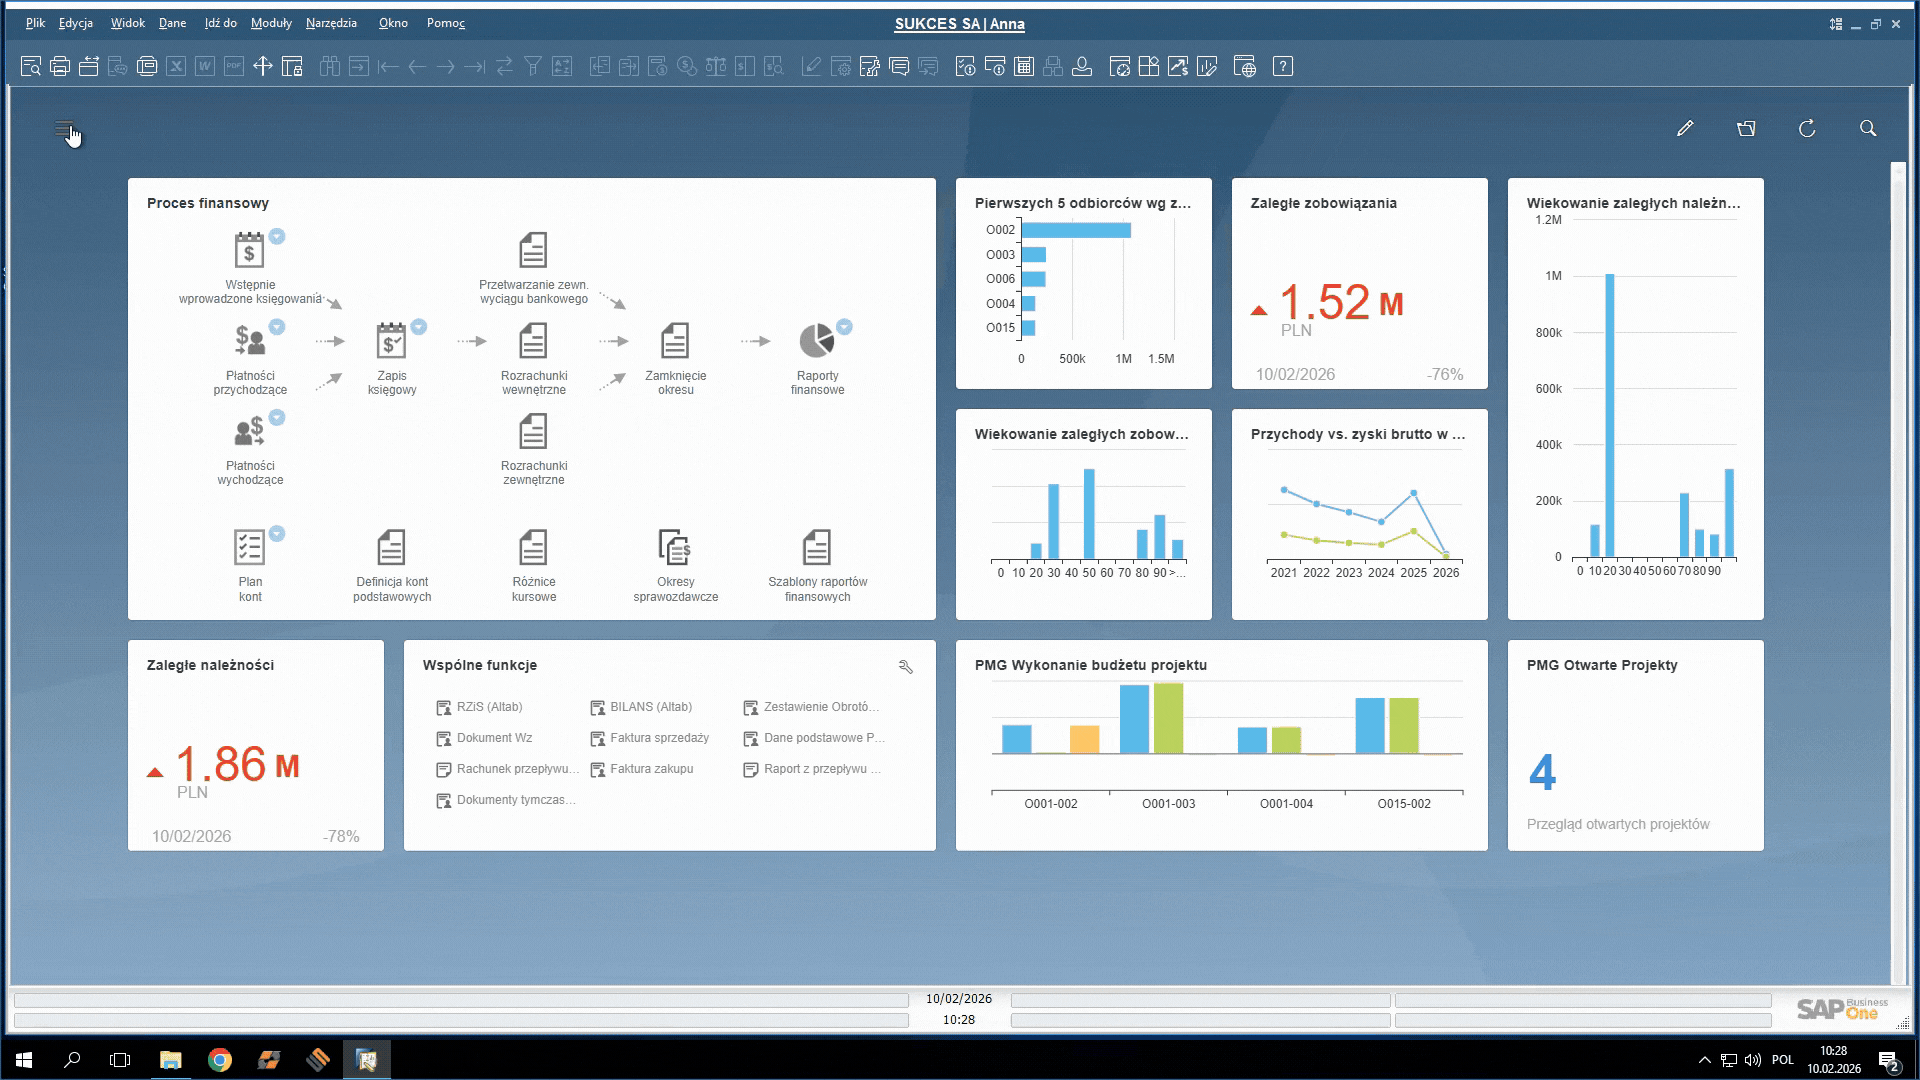Open Raporty finansowe pie chart icon
This screenshot has height=1080, width=1920.
(x=816, y=341)
